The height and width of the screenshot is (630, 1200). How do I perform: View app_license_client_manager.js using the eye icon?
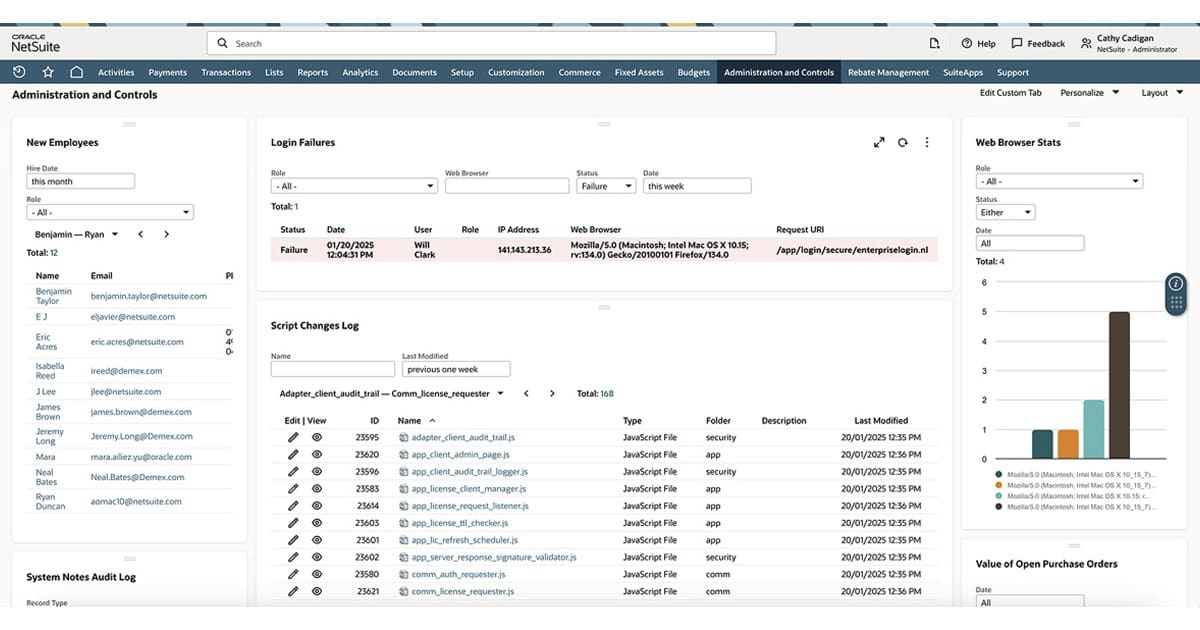click(x=317, y=488)
